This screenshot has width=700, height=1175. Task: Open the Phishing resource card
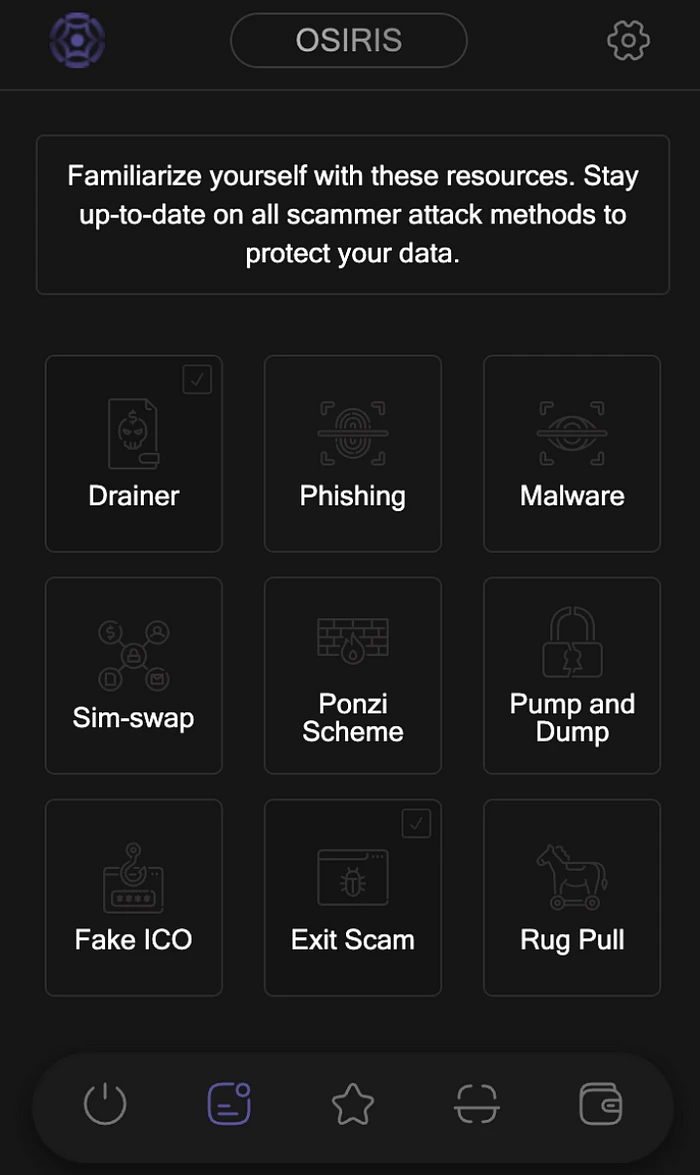353,453
